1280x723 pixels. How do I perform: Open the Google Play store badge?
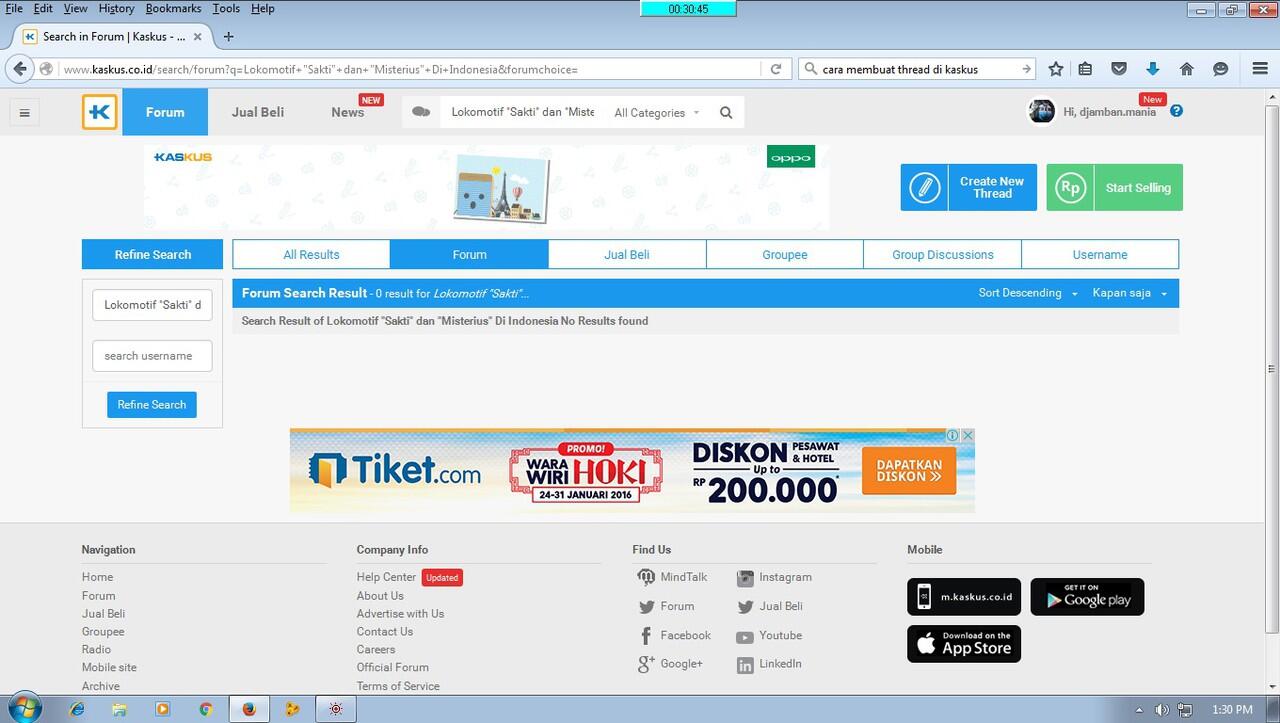tap(1087, 597)
